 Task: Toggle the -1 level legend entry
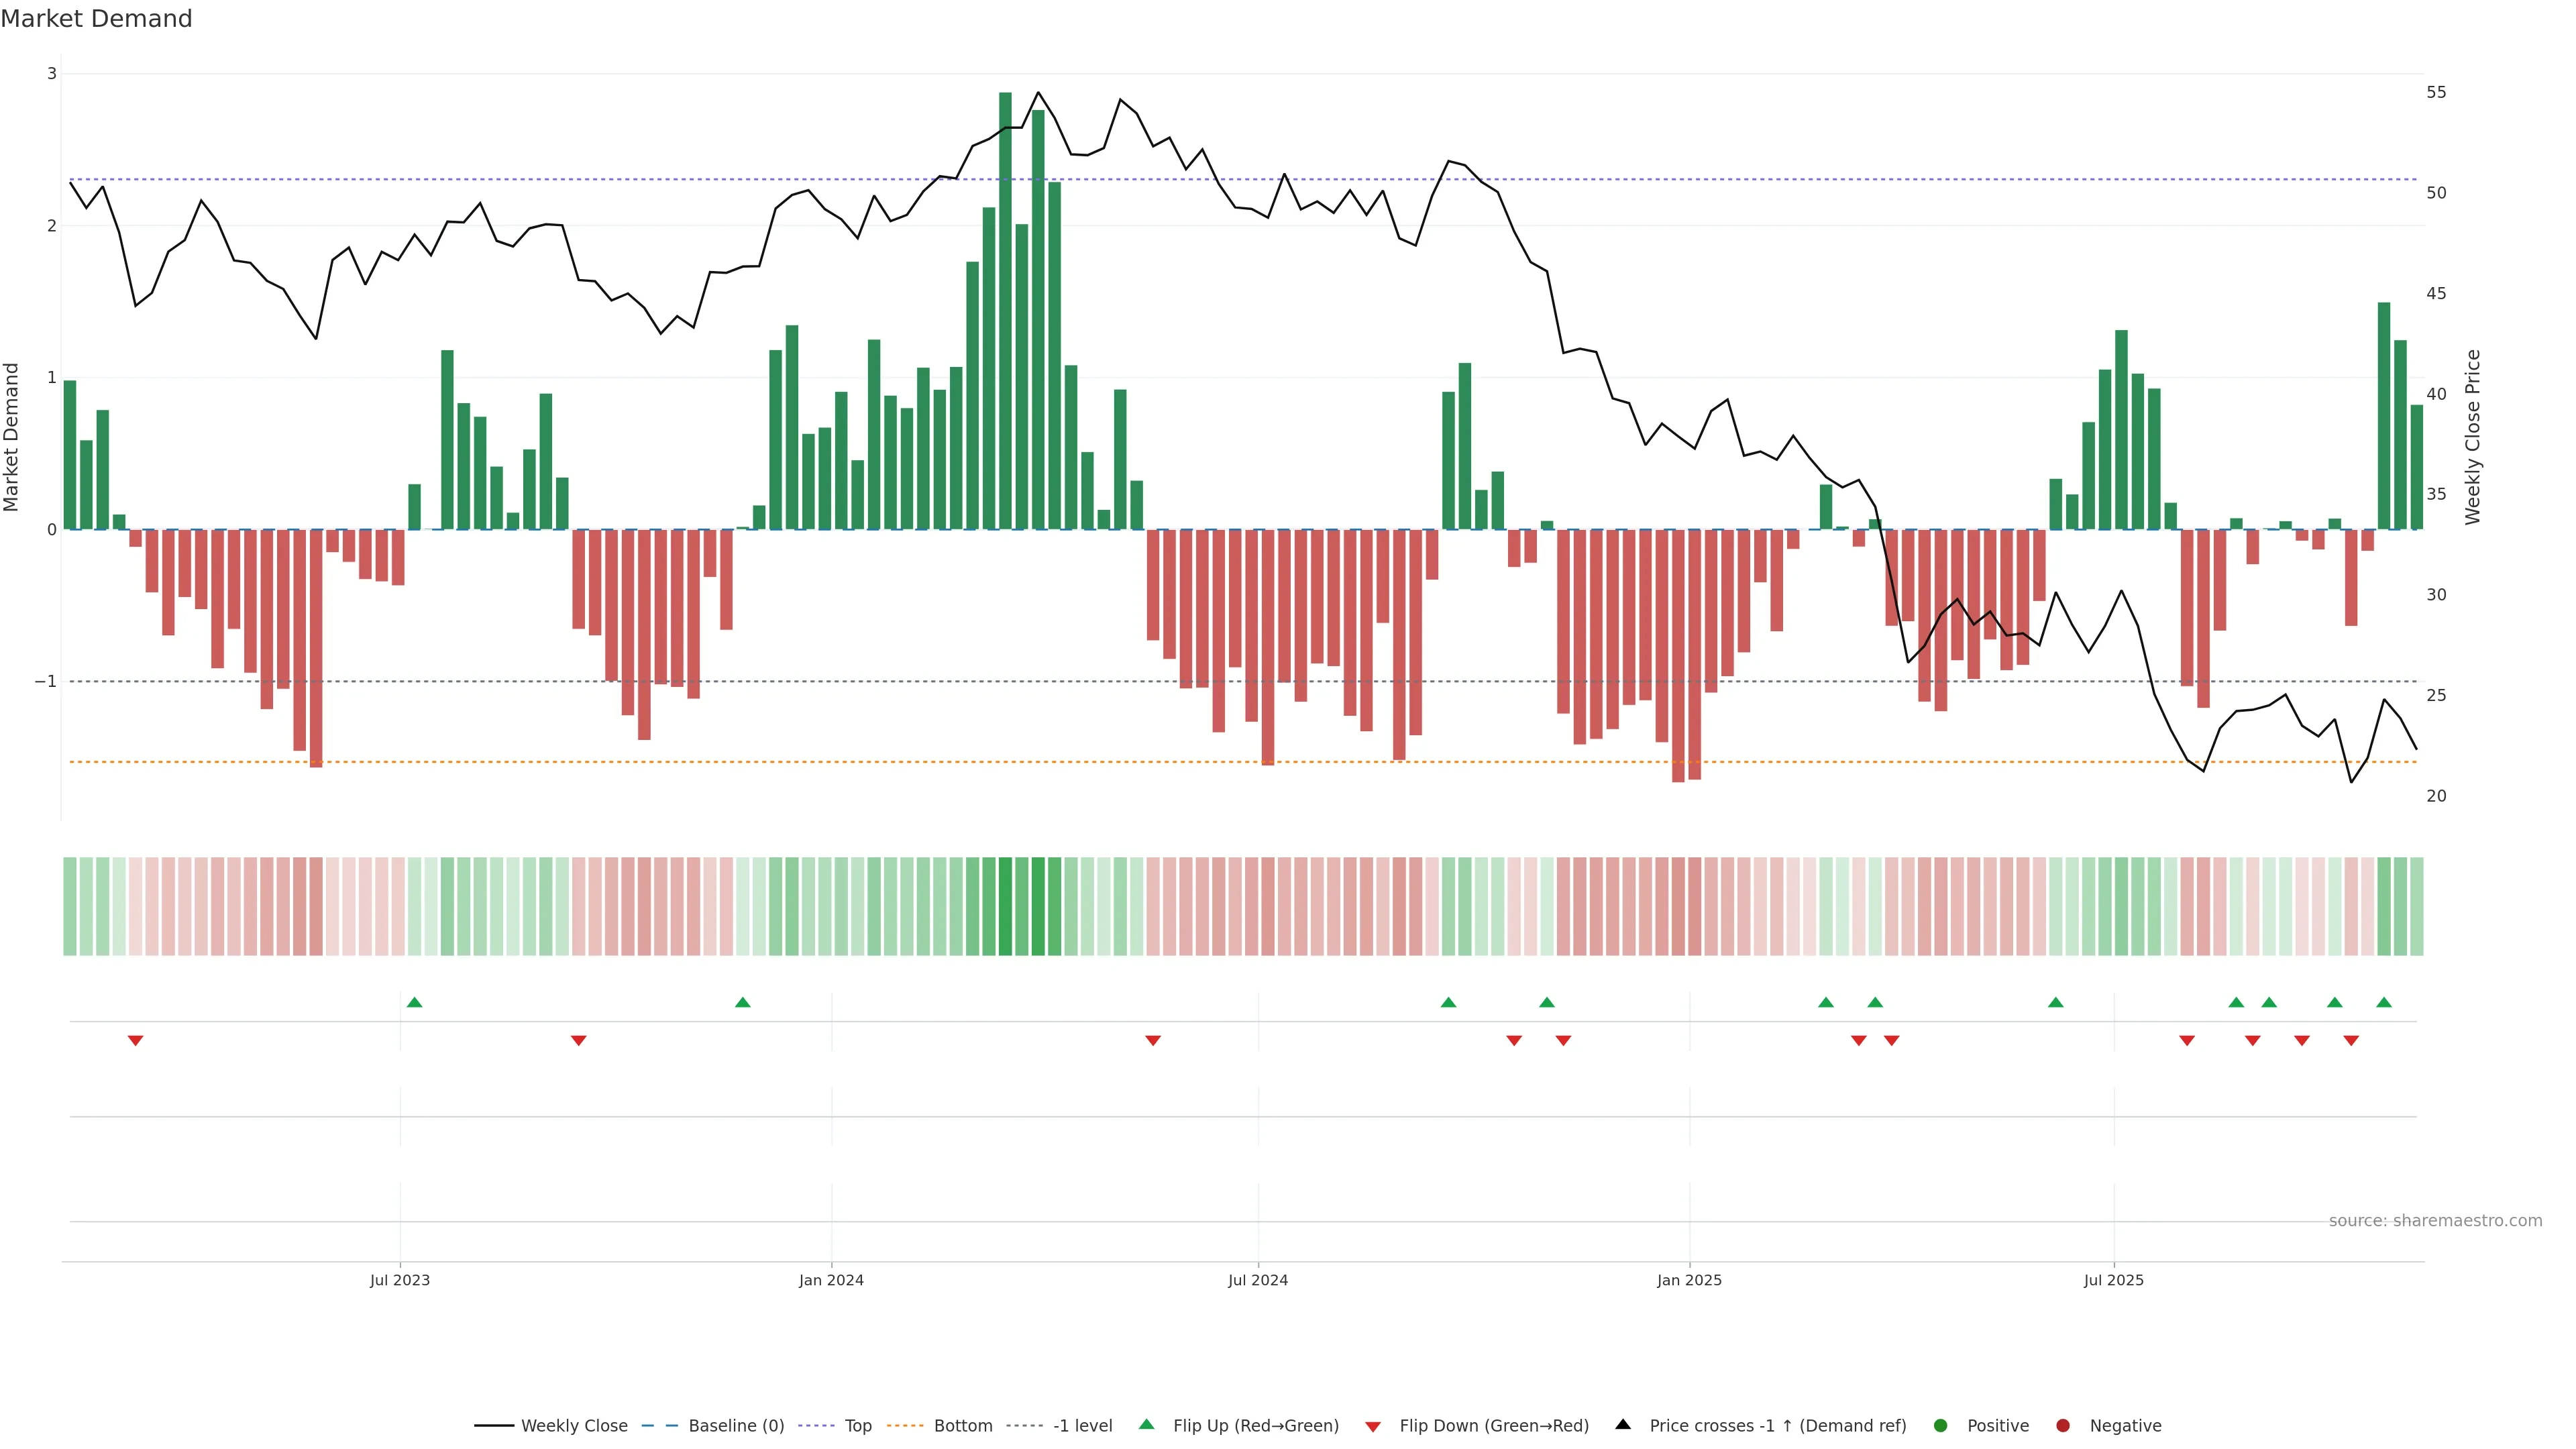click(1082, 1425)
